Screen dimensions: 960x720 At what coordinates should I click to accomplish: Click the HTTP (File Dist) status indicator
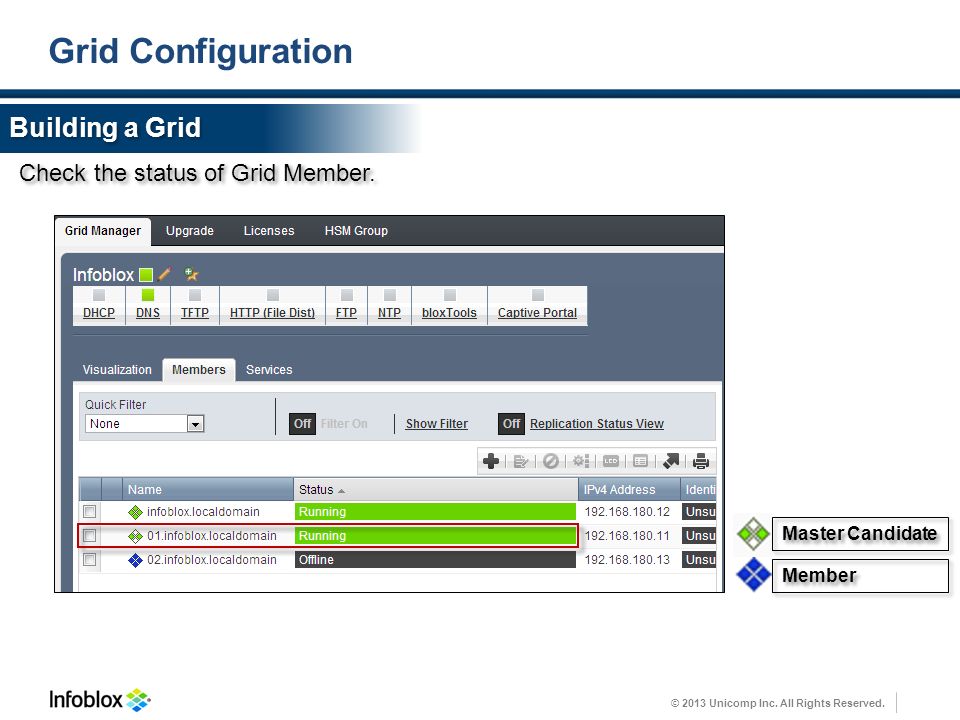pyautogui.click(x=273, y=296)
